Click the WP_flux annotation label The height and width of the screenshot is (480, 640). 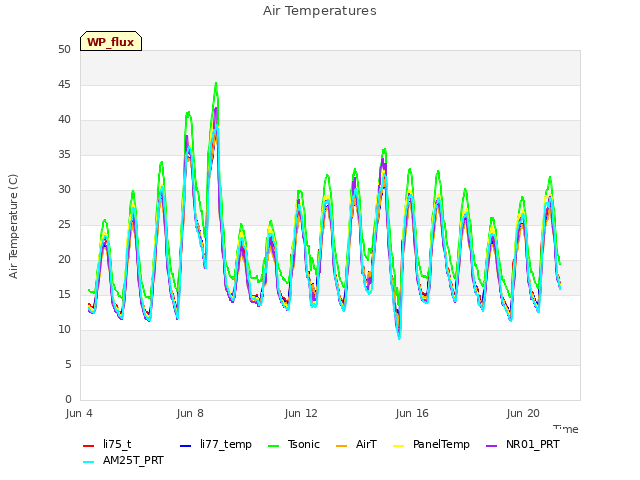(111, 41)
